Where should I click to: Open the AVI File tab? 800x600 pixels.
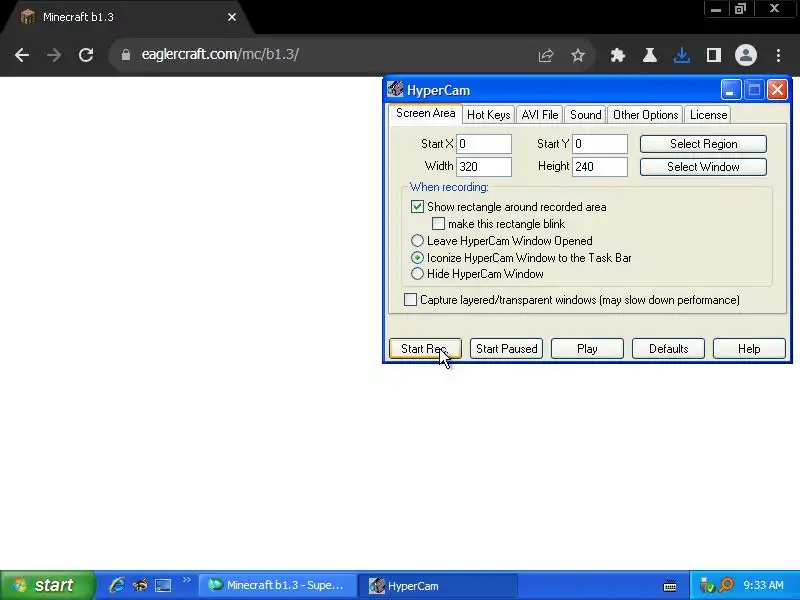point(540,115)
